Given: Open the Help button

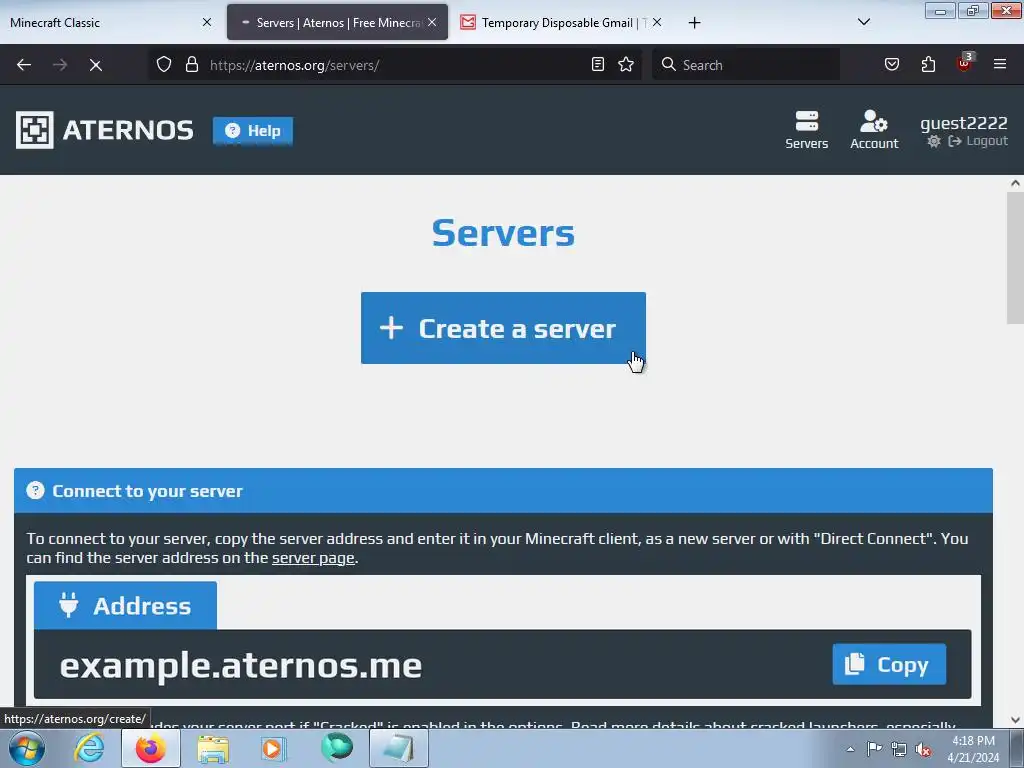Looking at the screenshot, I should click(x=253, y=131).
